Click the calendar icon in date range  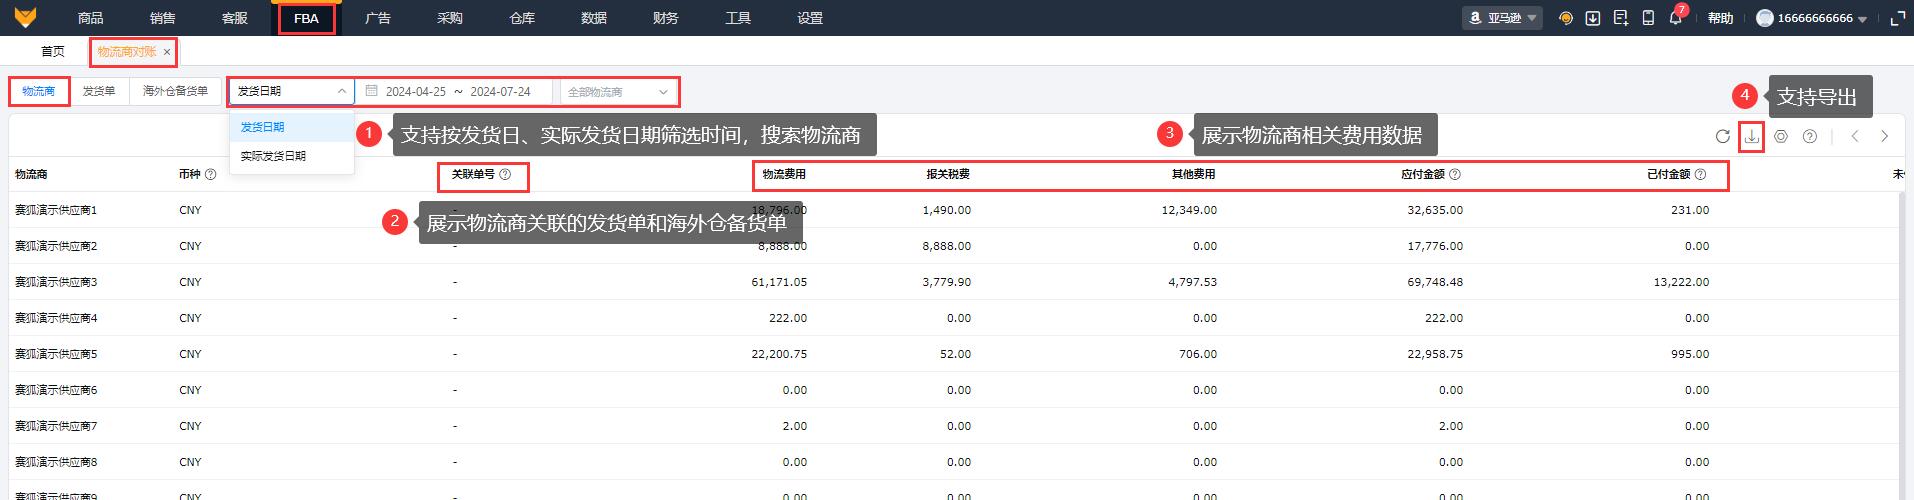(x=371, y=91)
